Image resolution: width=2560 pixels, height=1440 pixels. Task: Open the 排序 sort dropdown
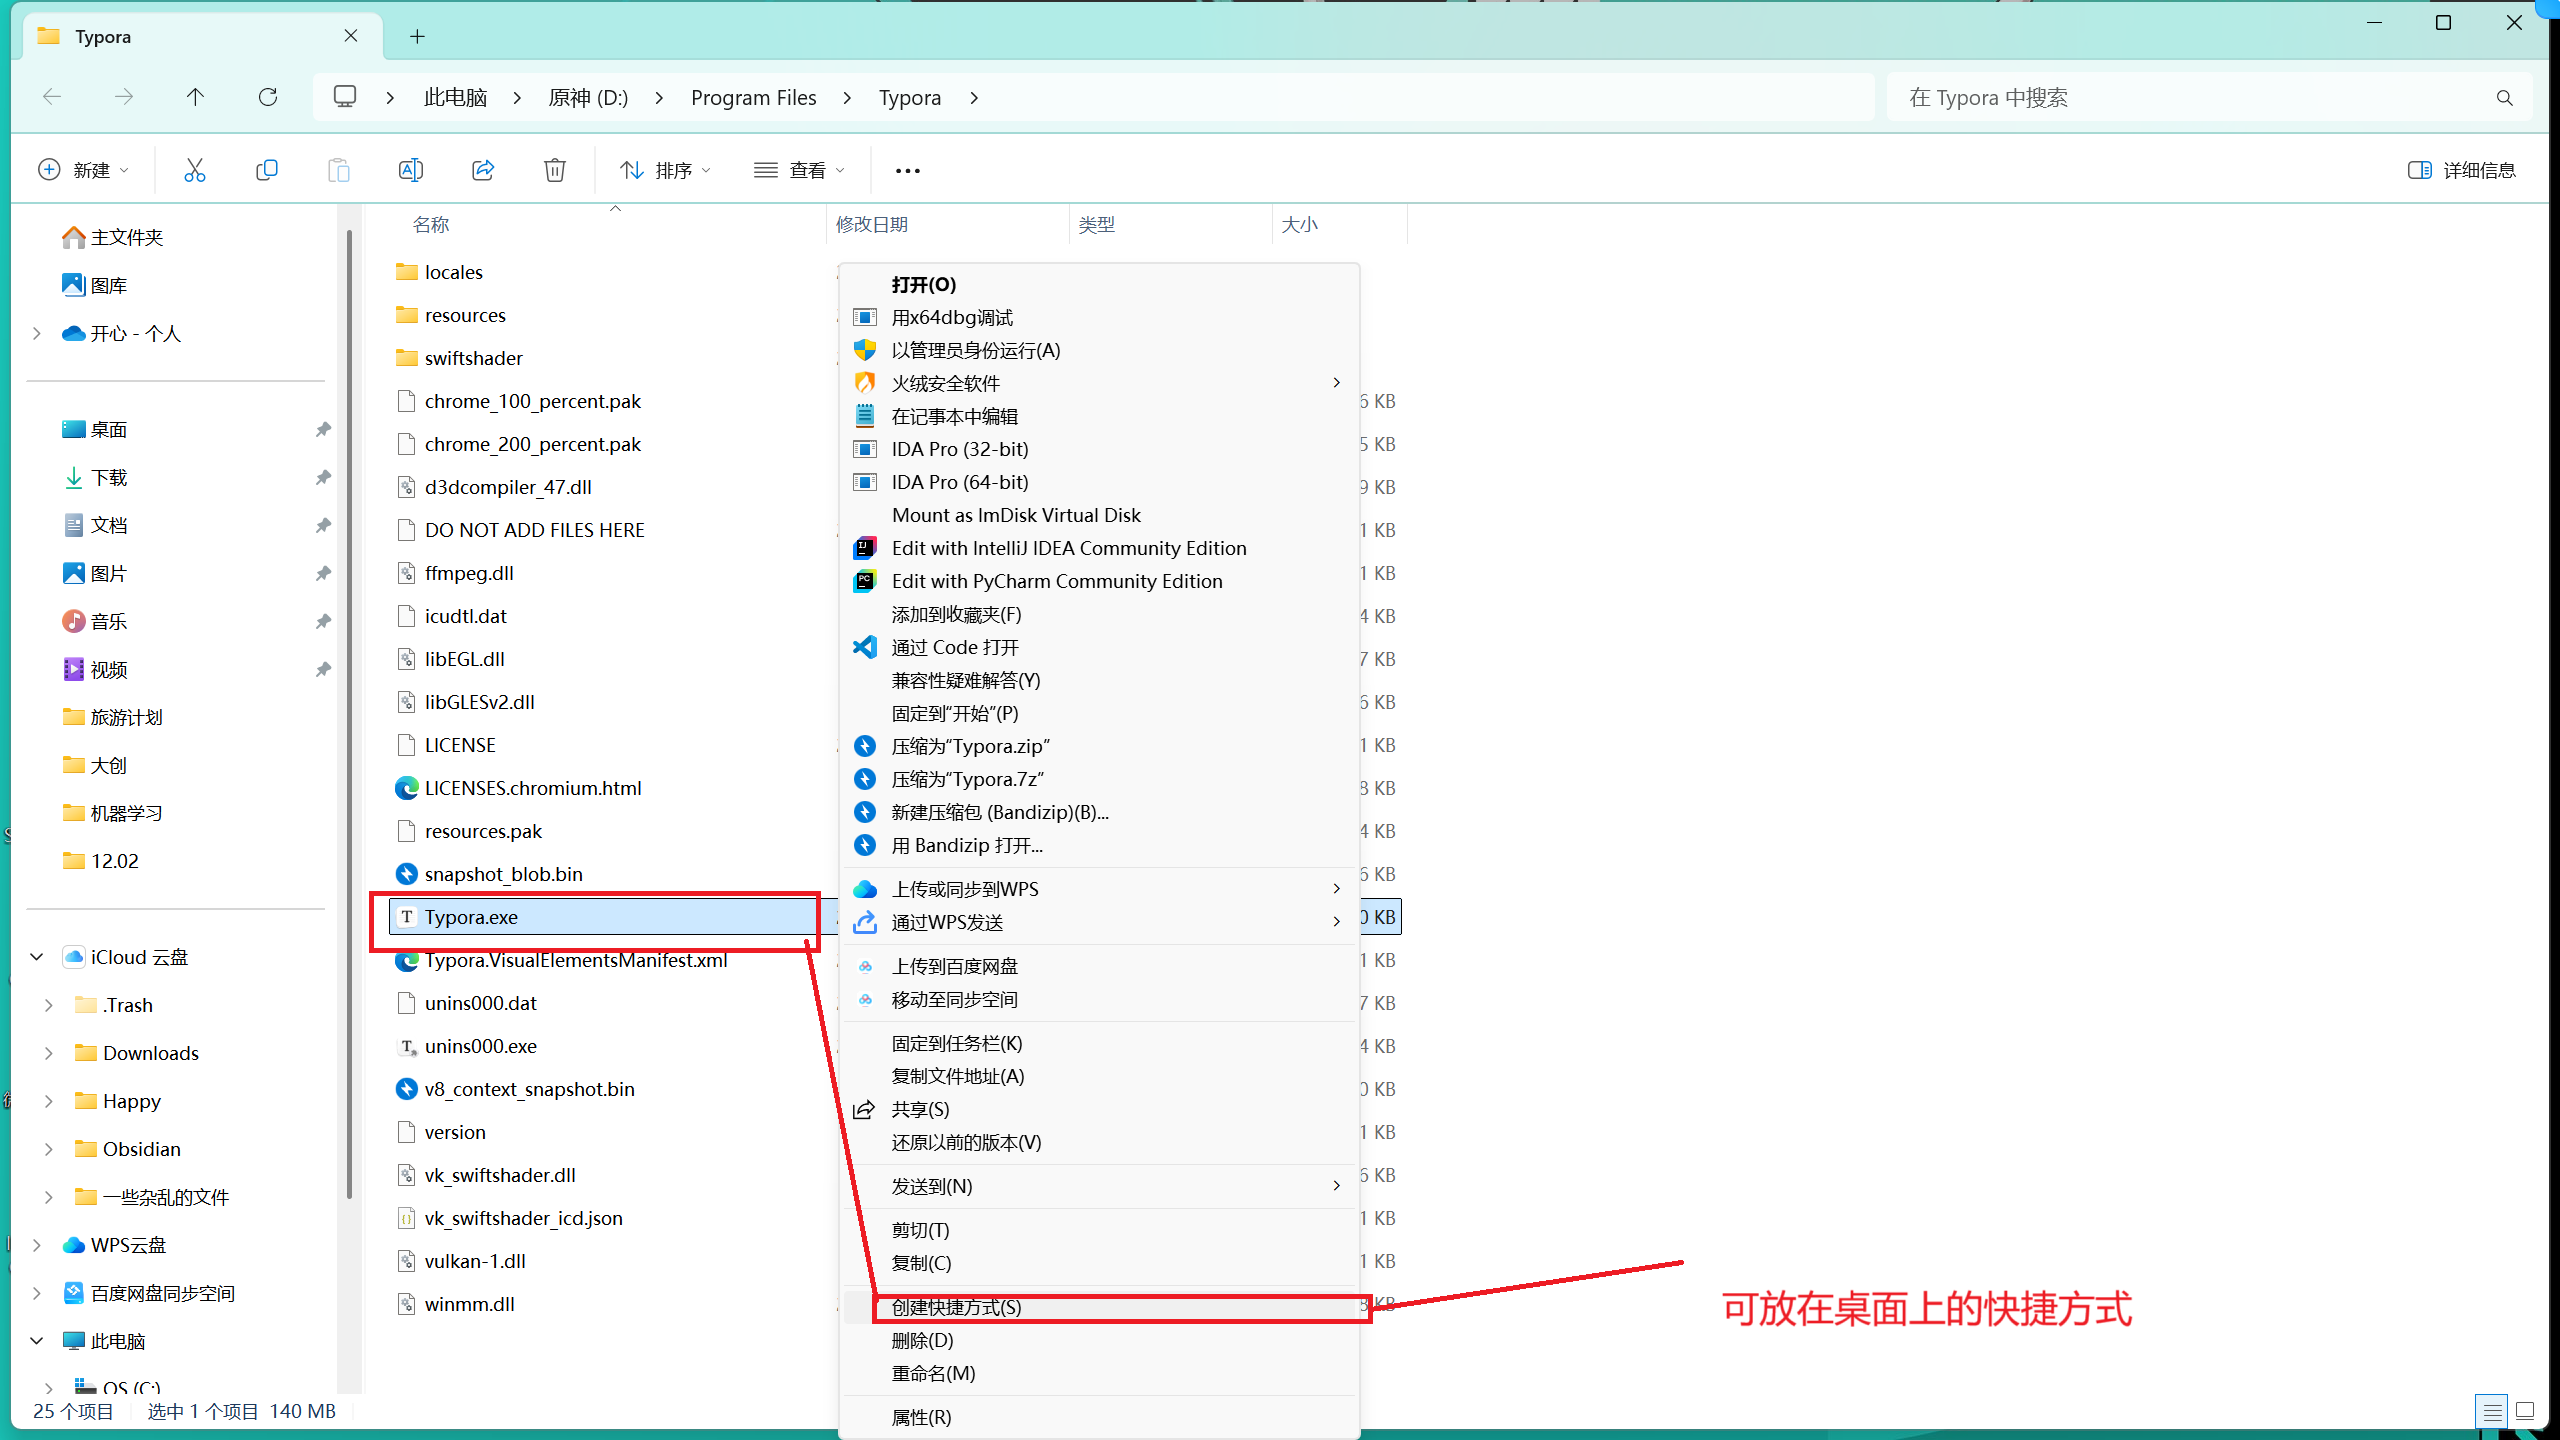coord(665,170)
